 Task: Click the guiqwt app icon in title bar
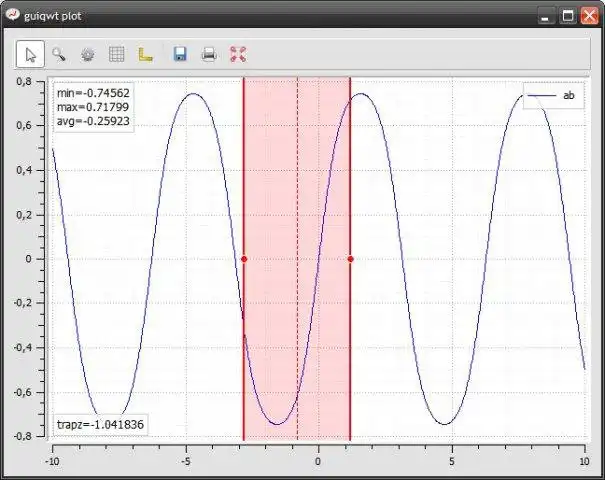[12, 15]
